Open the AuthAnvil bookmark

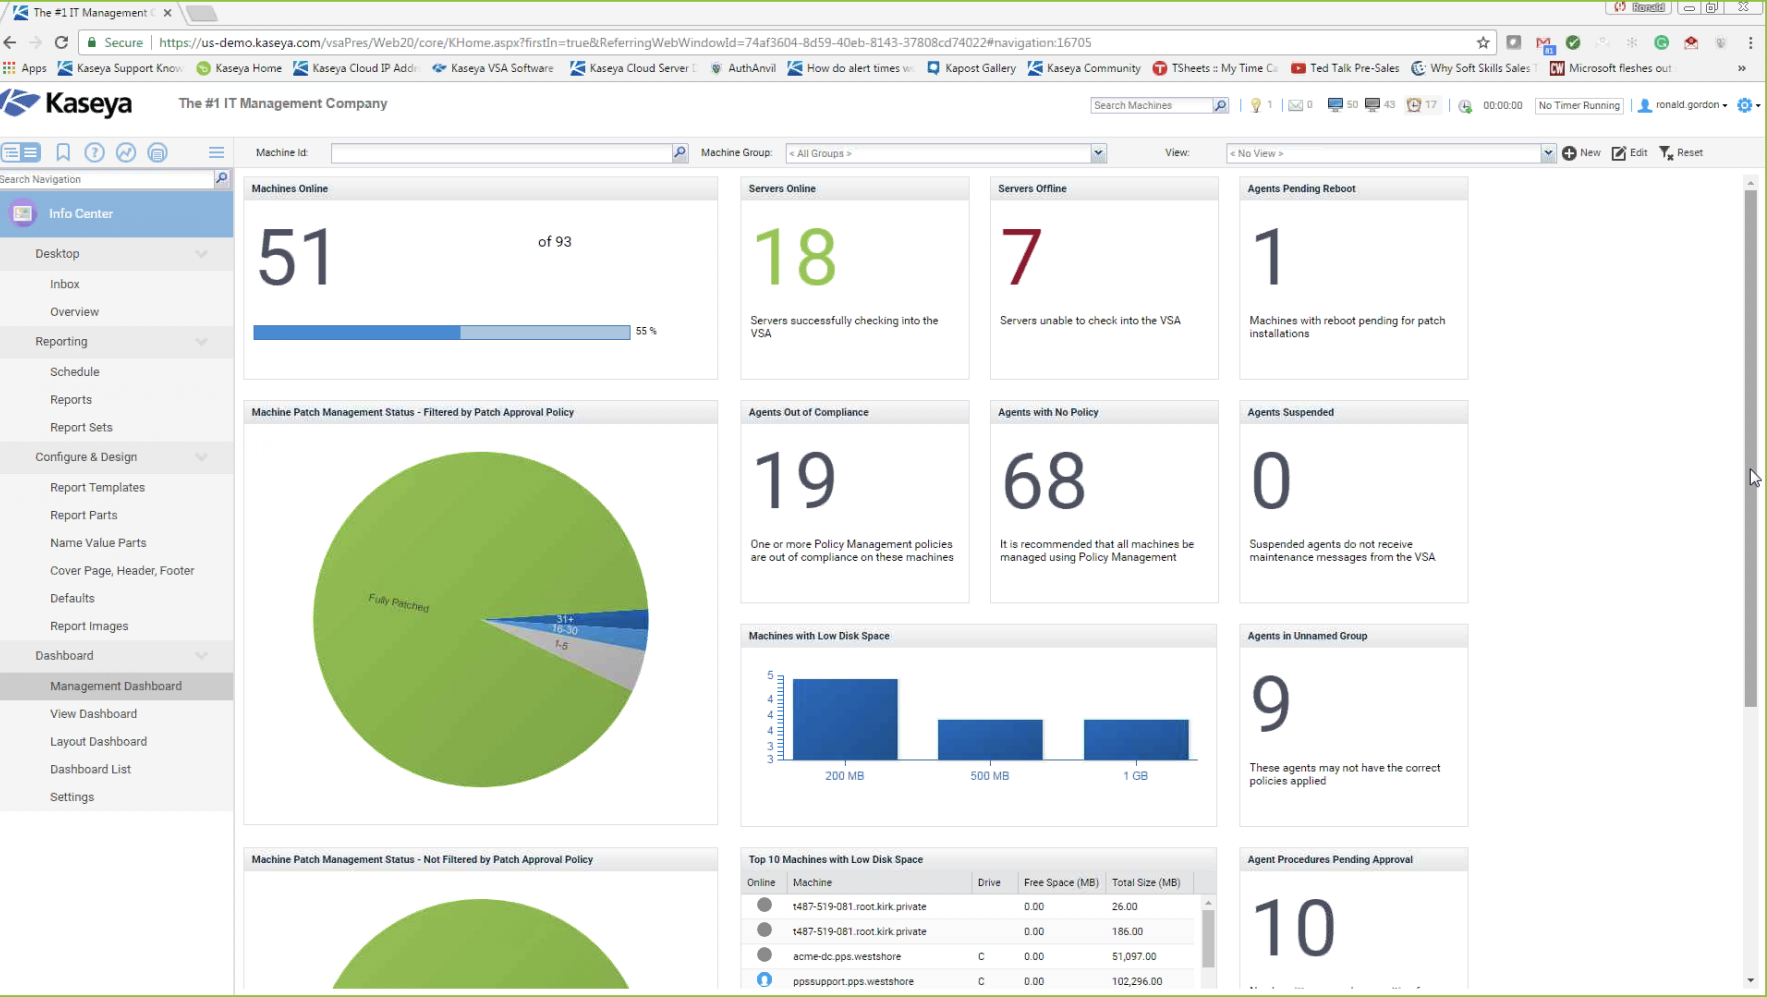pyautogui.click(x=743, y=68)
